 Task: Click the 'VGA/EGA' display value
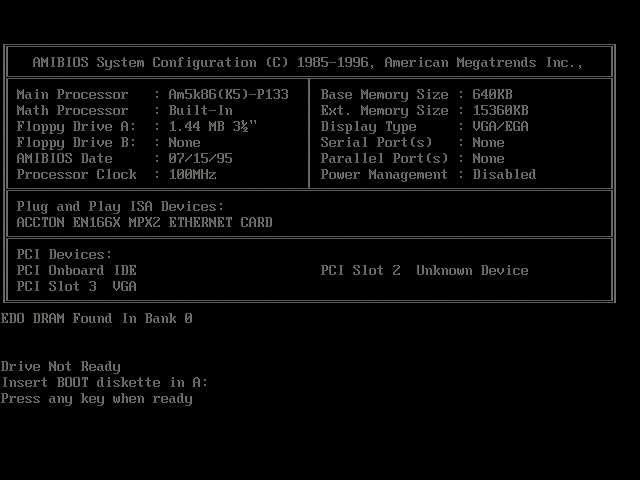[x=500, y=126]
